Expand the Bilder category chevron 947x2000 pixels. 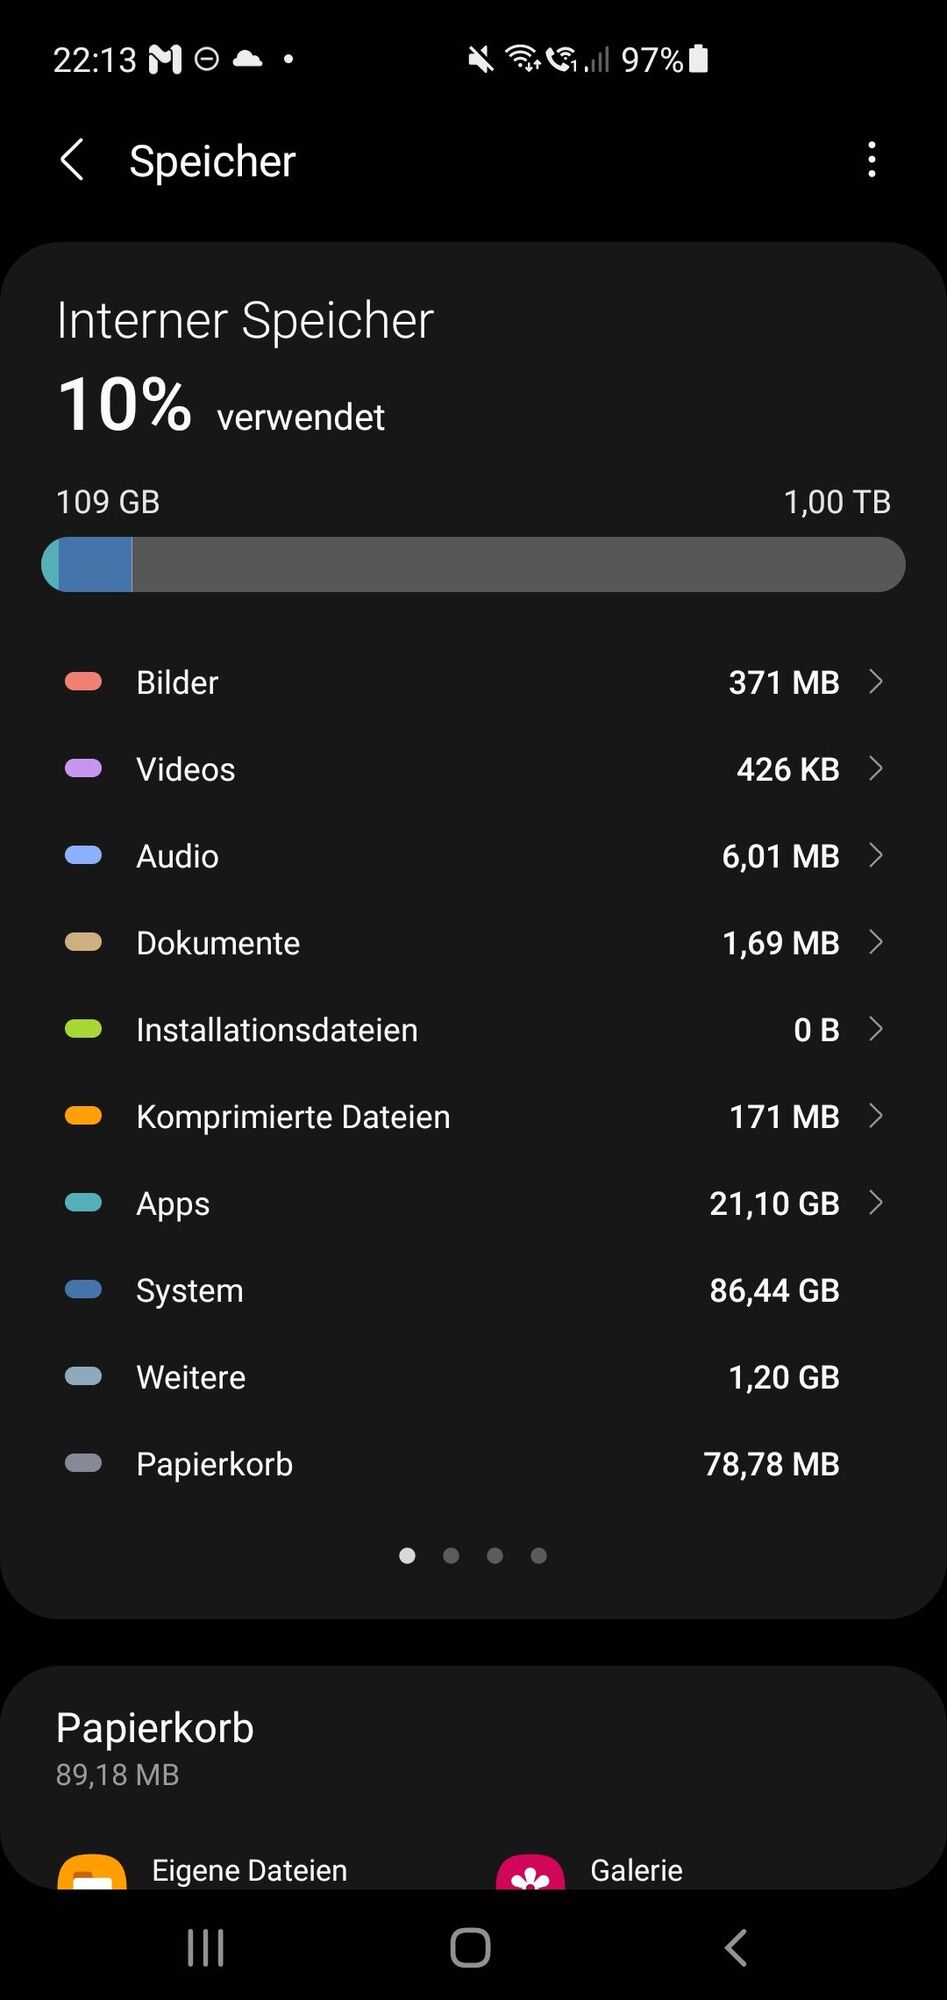click(876, 682)
